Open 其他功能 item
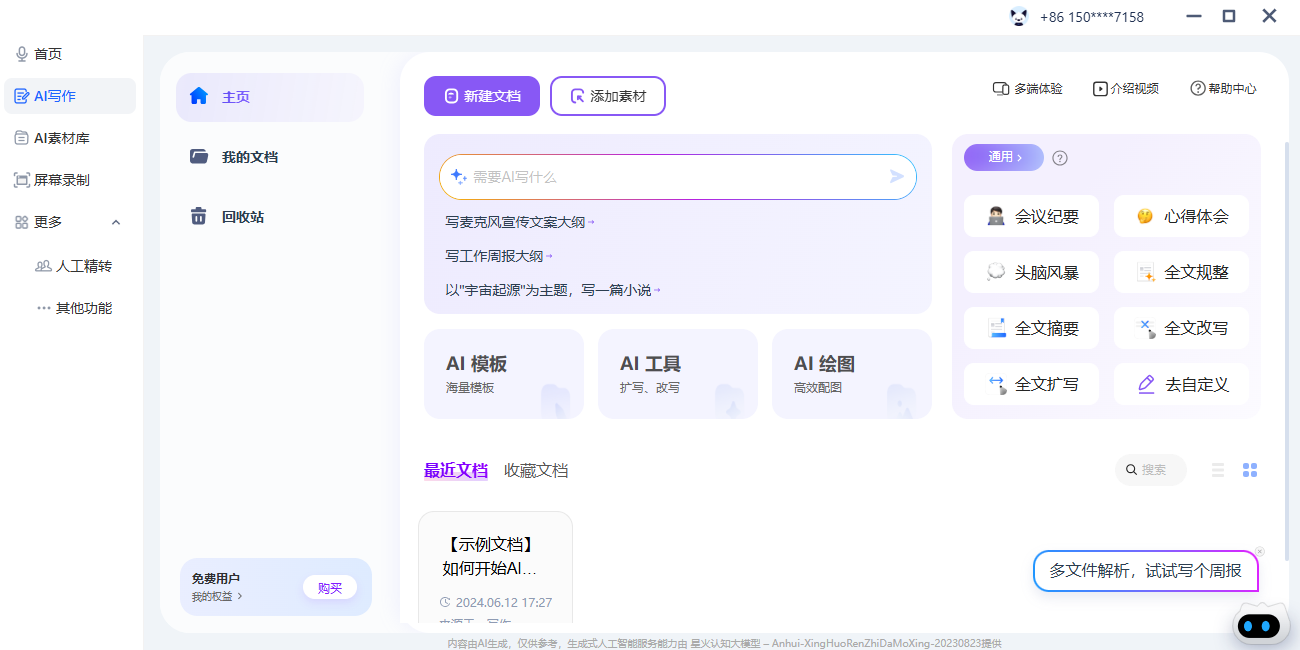This screenshot has height=650, width=1300. pyautogui.click(x=73, y=308)
